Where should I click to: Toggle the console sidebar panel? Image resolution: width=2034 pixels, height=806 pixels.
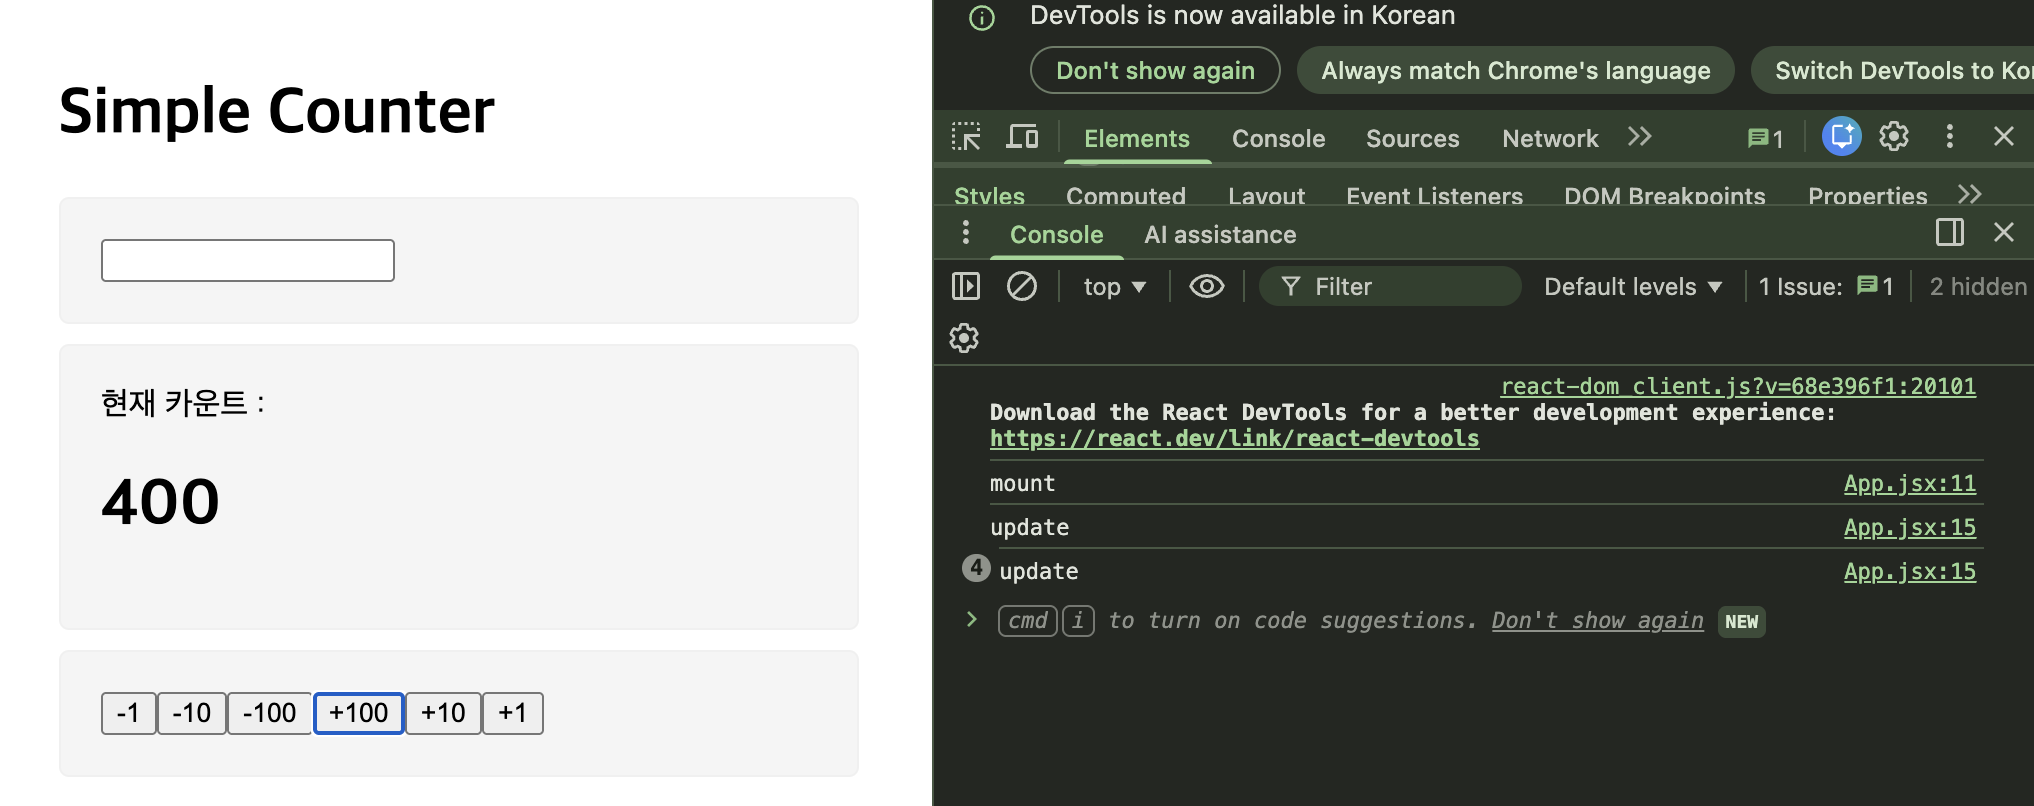point(966,287)
